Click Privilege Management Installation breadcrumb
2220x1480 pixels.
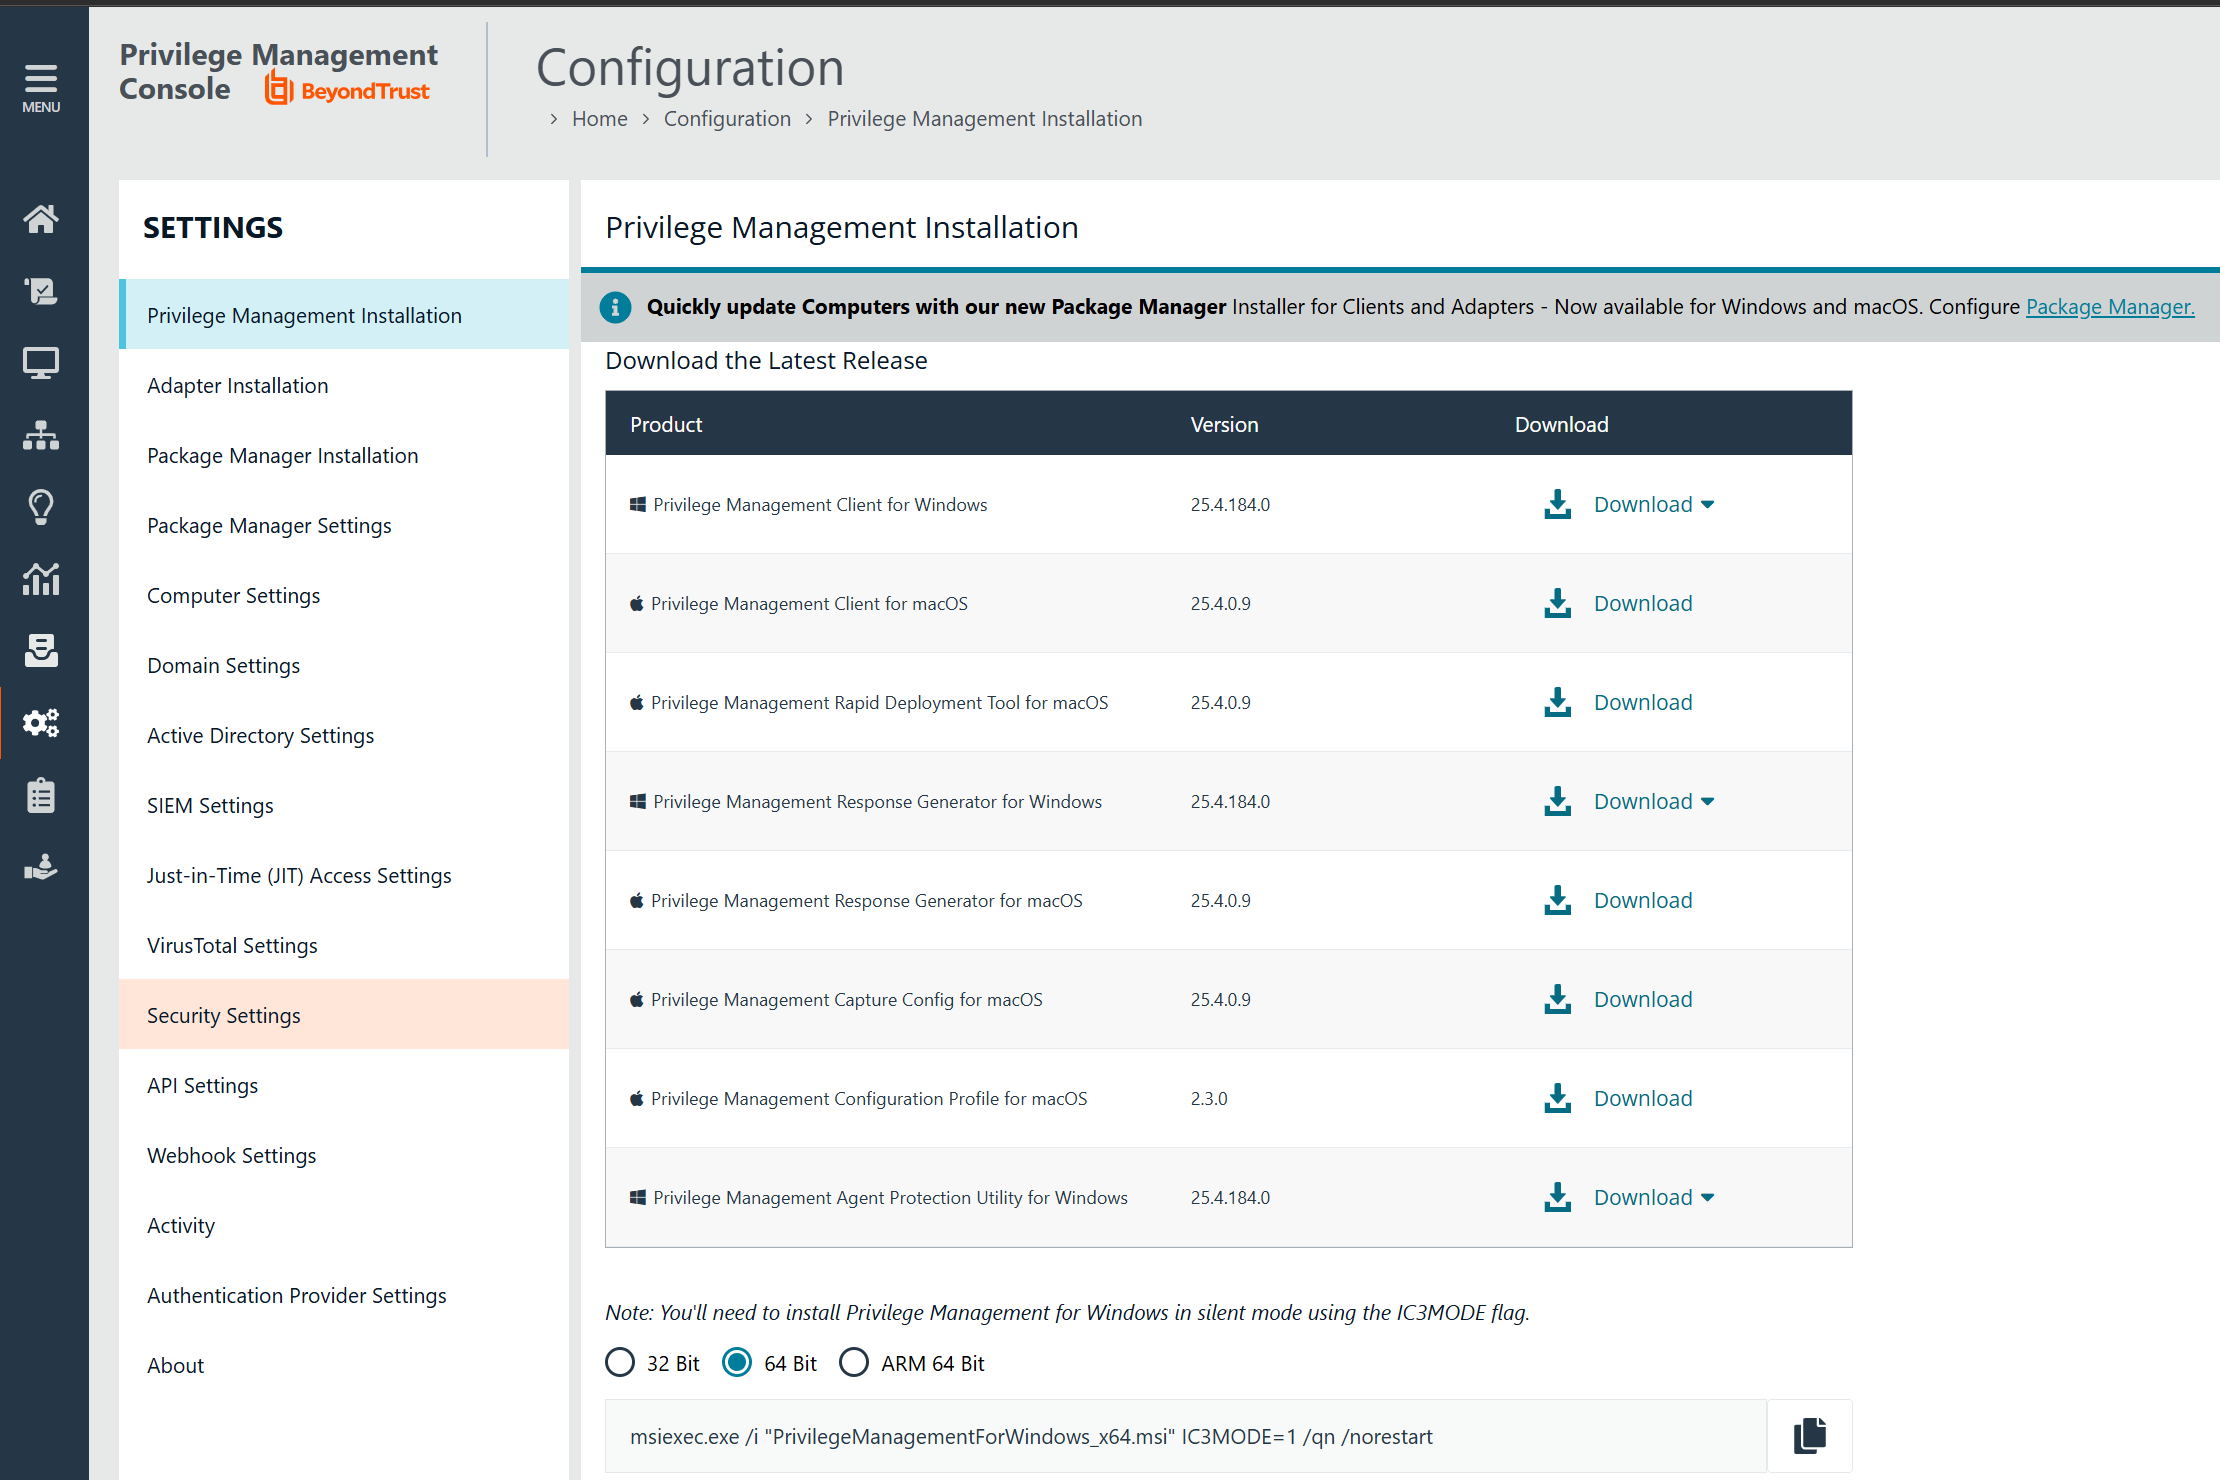tap(984, 118)
